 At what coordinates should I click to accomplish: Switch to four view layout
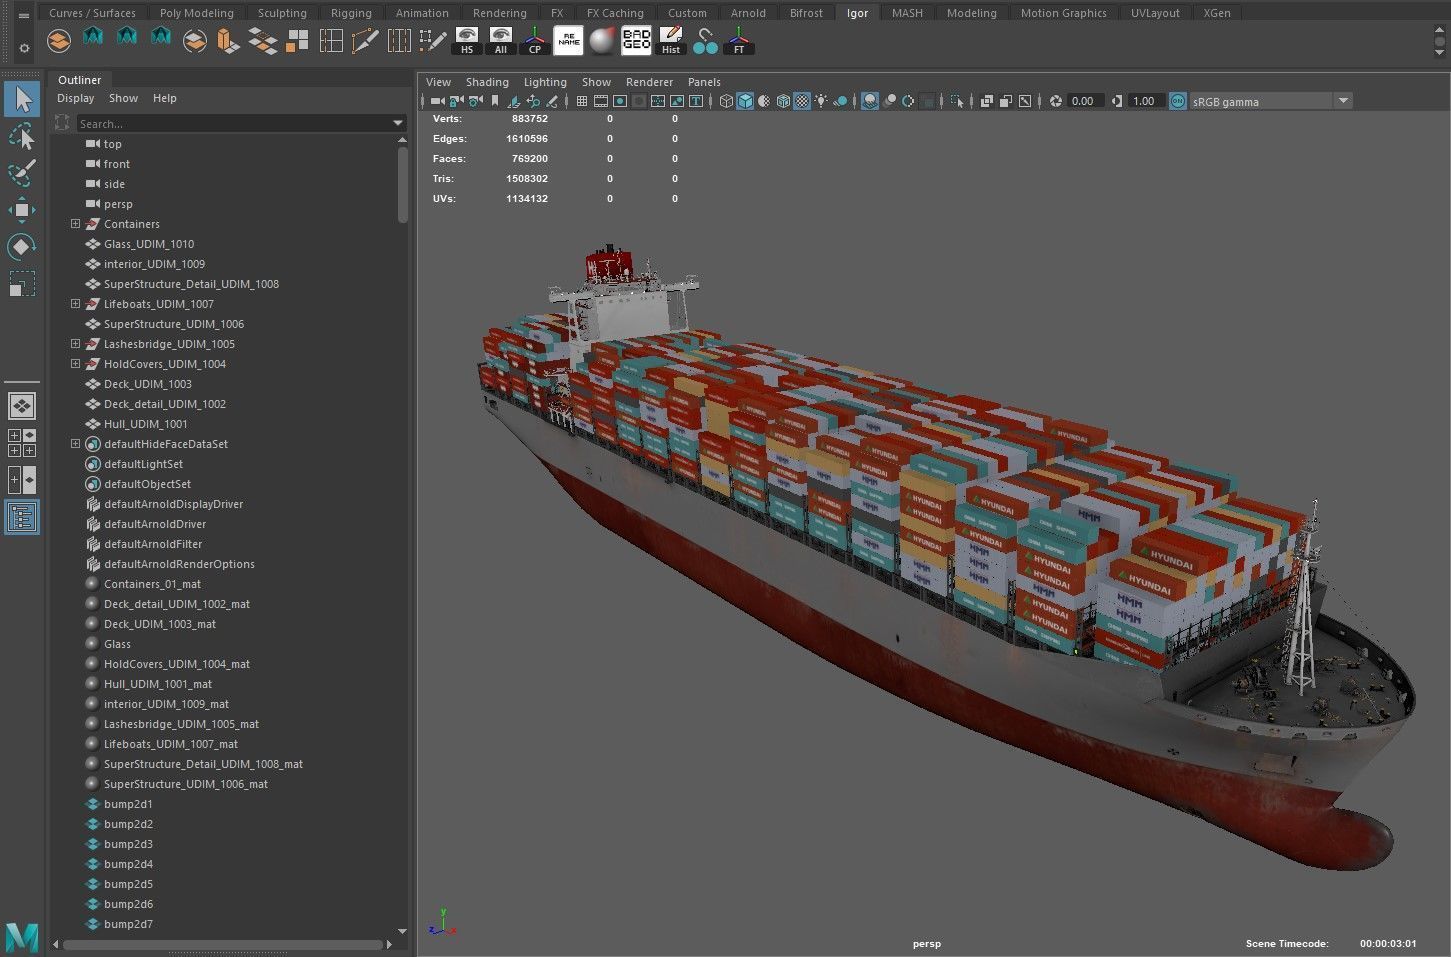(22, 443)
